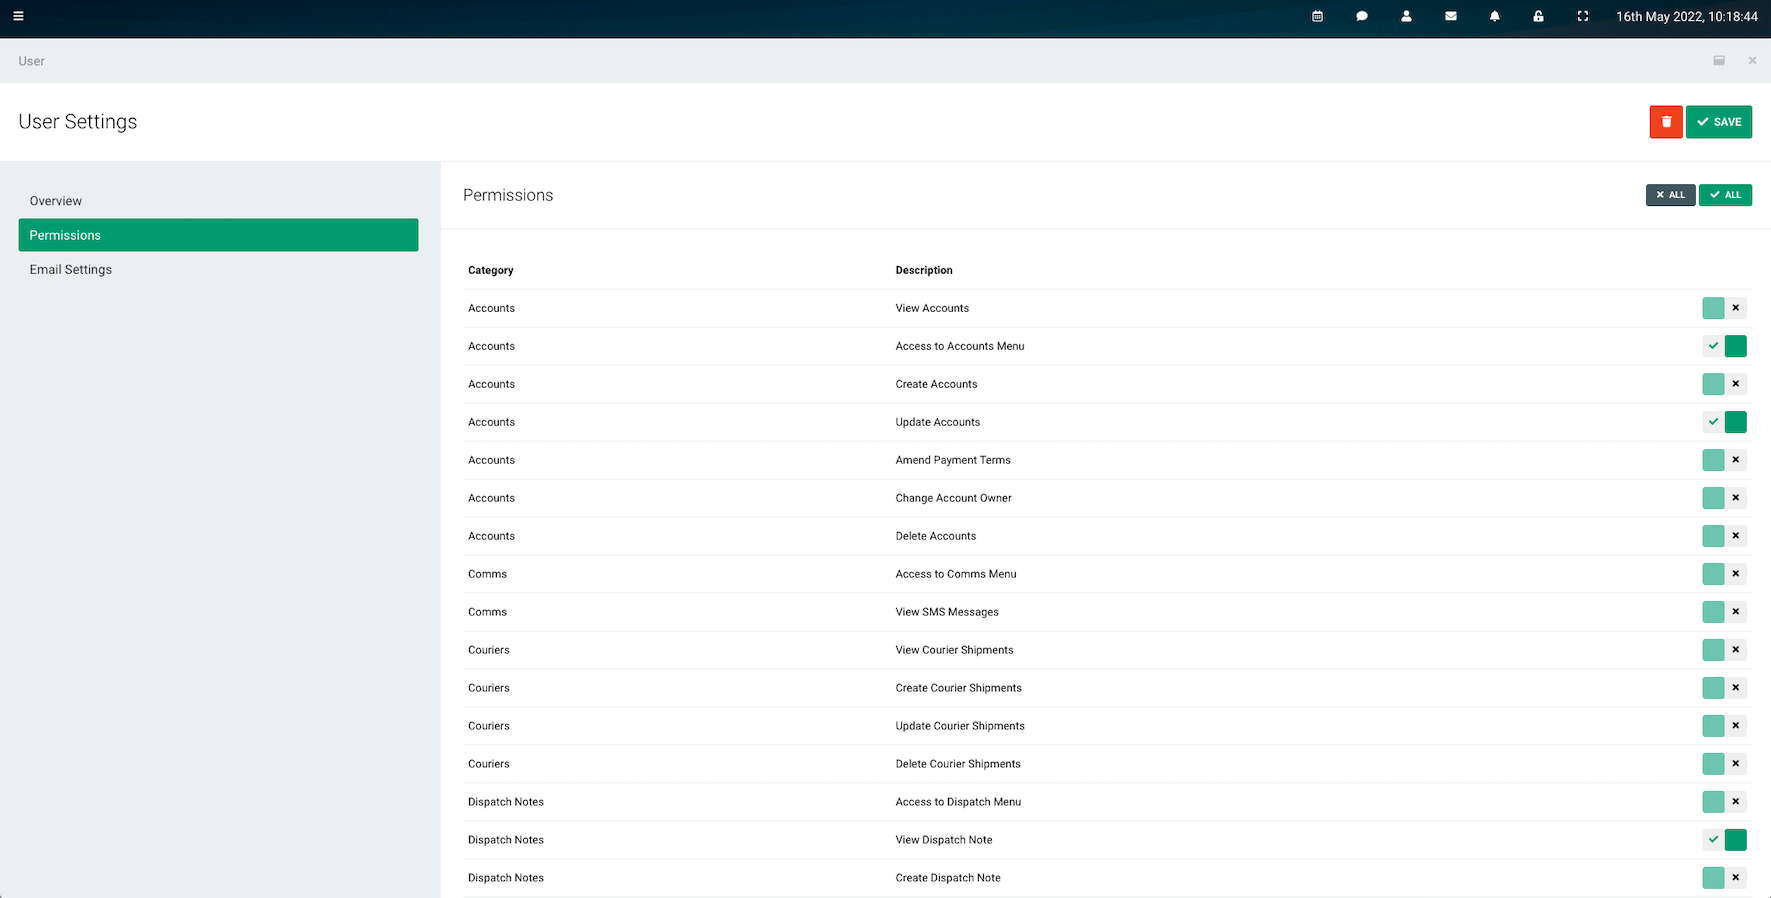
Task: Click 'Delete Accounts' description text
Action: point(936,536)
